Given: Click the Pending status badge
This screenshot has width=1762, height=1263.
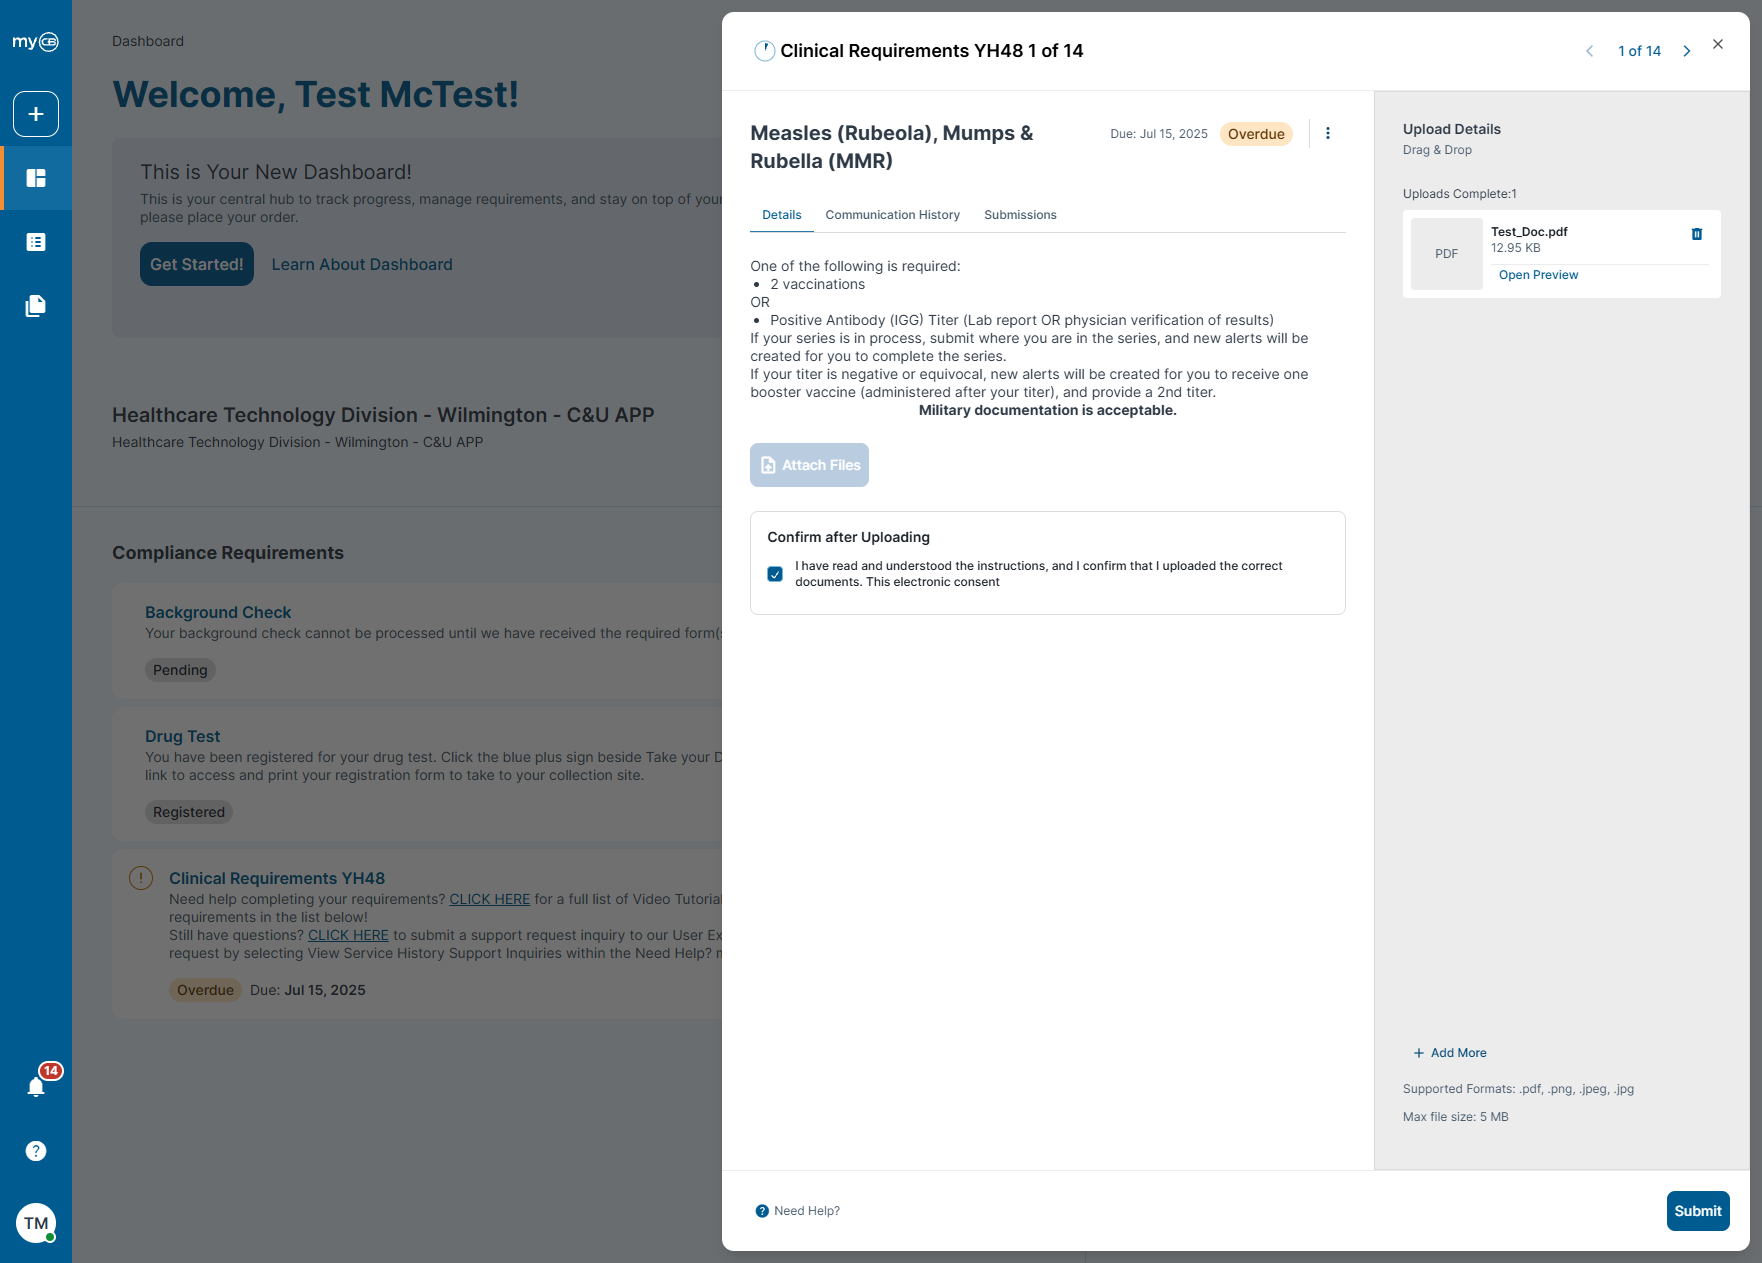Looking at the screenshot, I should [180, 670].
